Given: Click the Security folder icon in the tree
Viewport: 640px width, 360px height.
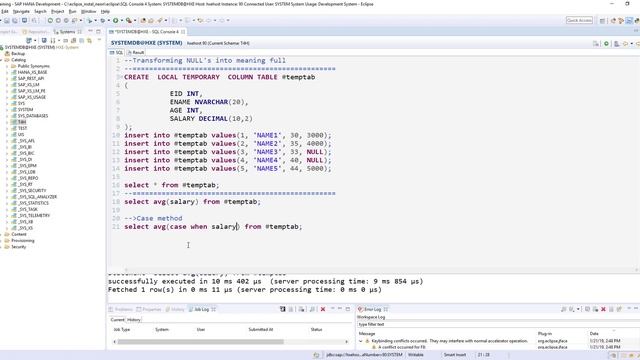Looking at the screenshot, I should (x=7, y=247).
